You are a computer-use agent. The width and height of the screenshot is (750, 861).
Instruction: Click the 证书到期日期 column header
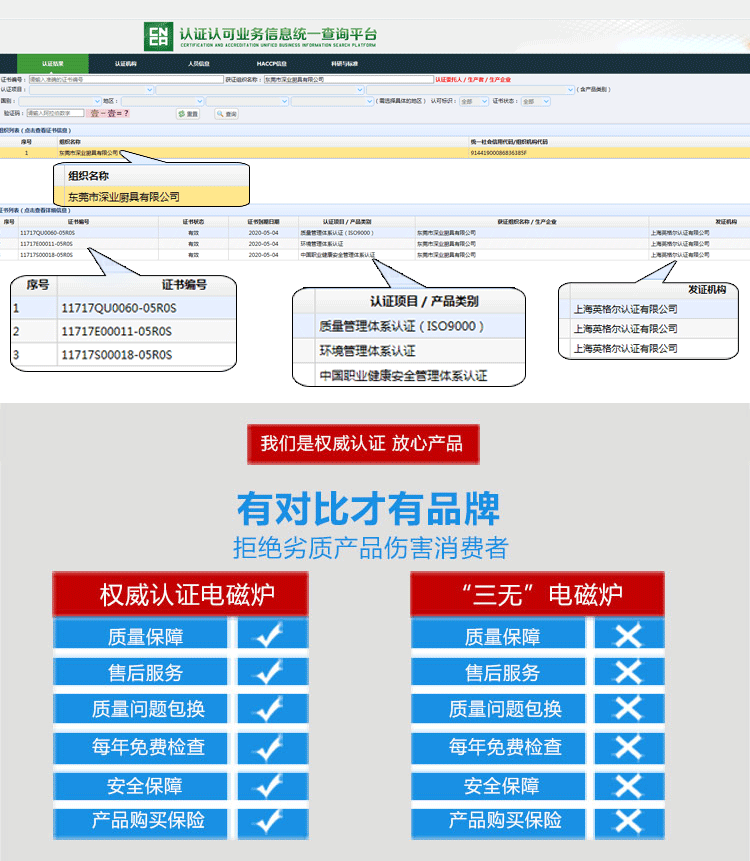pos(263,222)
